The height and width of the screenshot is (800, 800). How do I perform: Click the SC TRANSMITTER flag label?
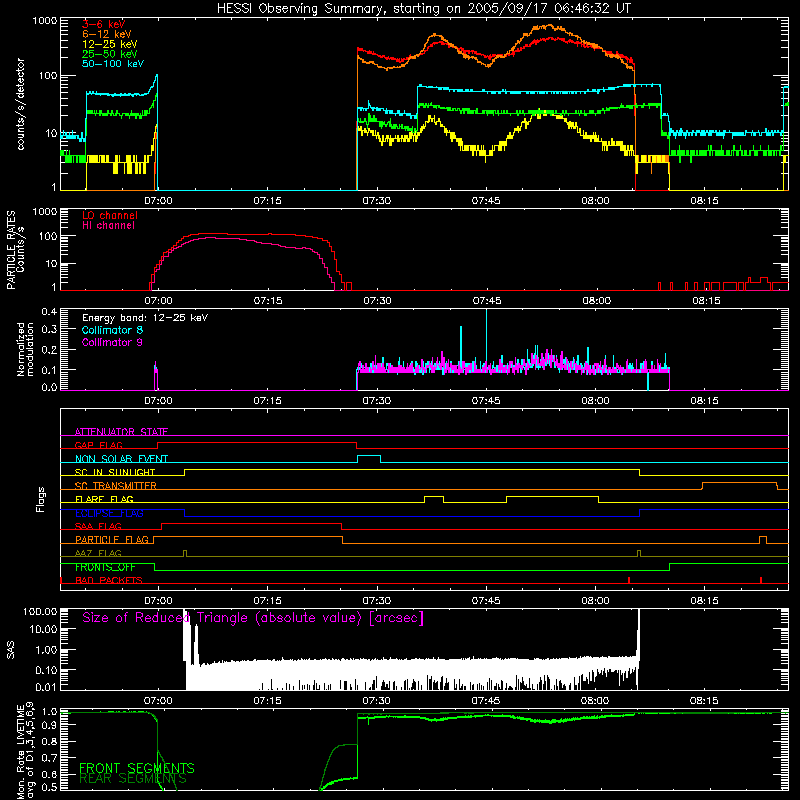(x=116, y=485)
